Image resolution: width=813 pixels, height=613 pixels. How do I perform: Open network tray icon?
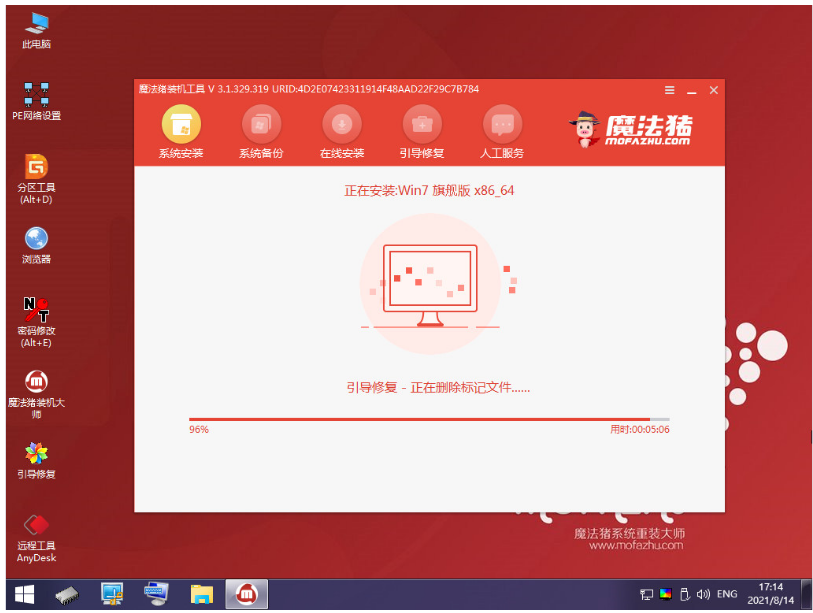(646, 594)
